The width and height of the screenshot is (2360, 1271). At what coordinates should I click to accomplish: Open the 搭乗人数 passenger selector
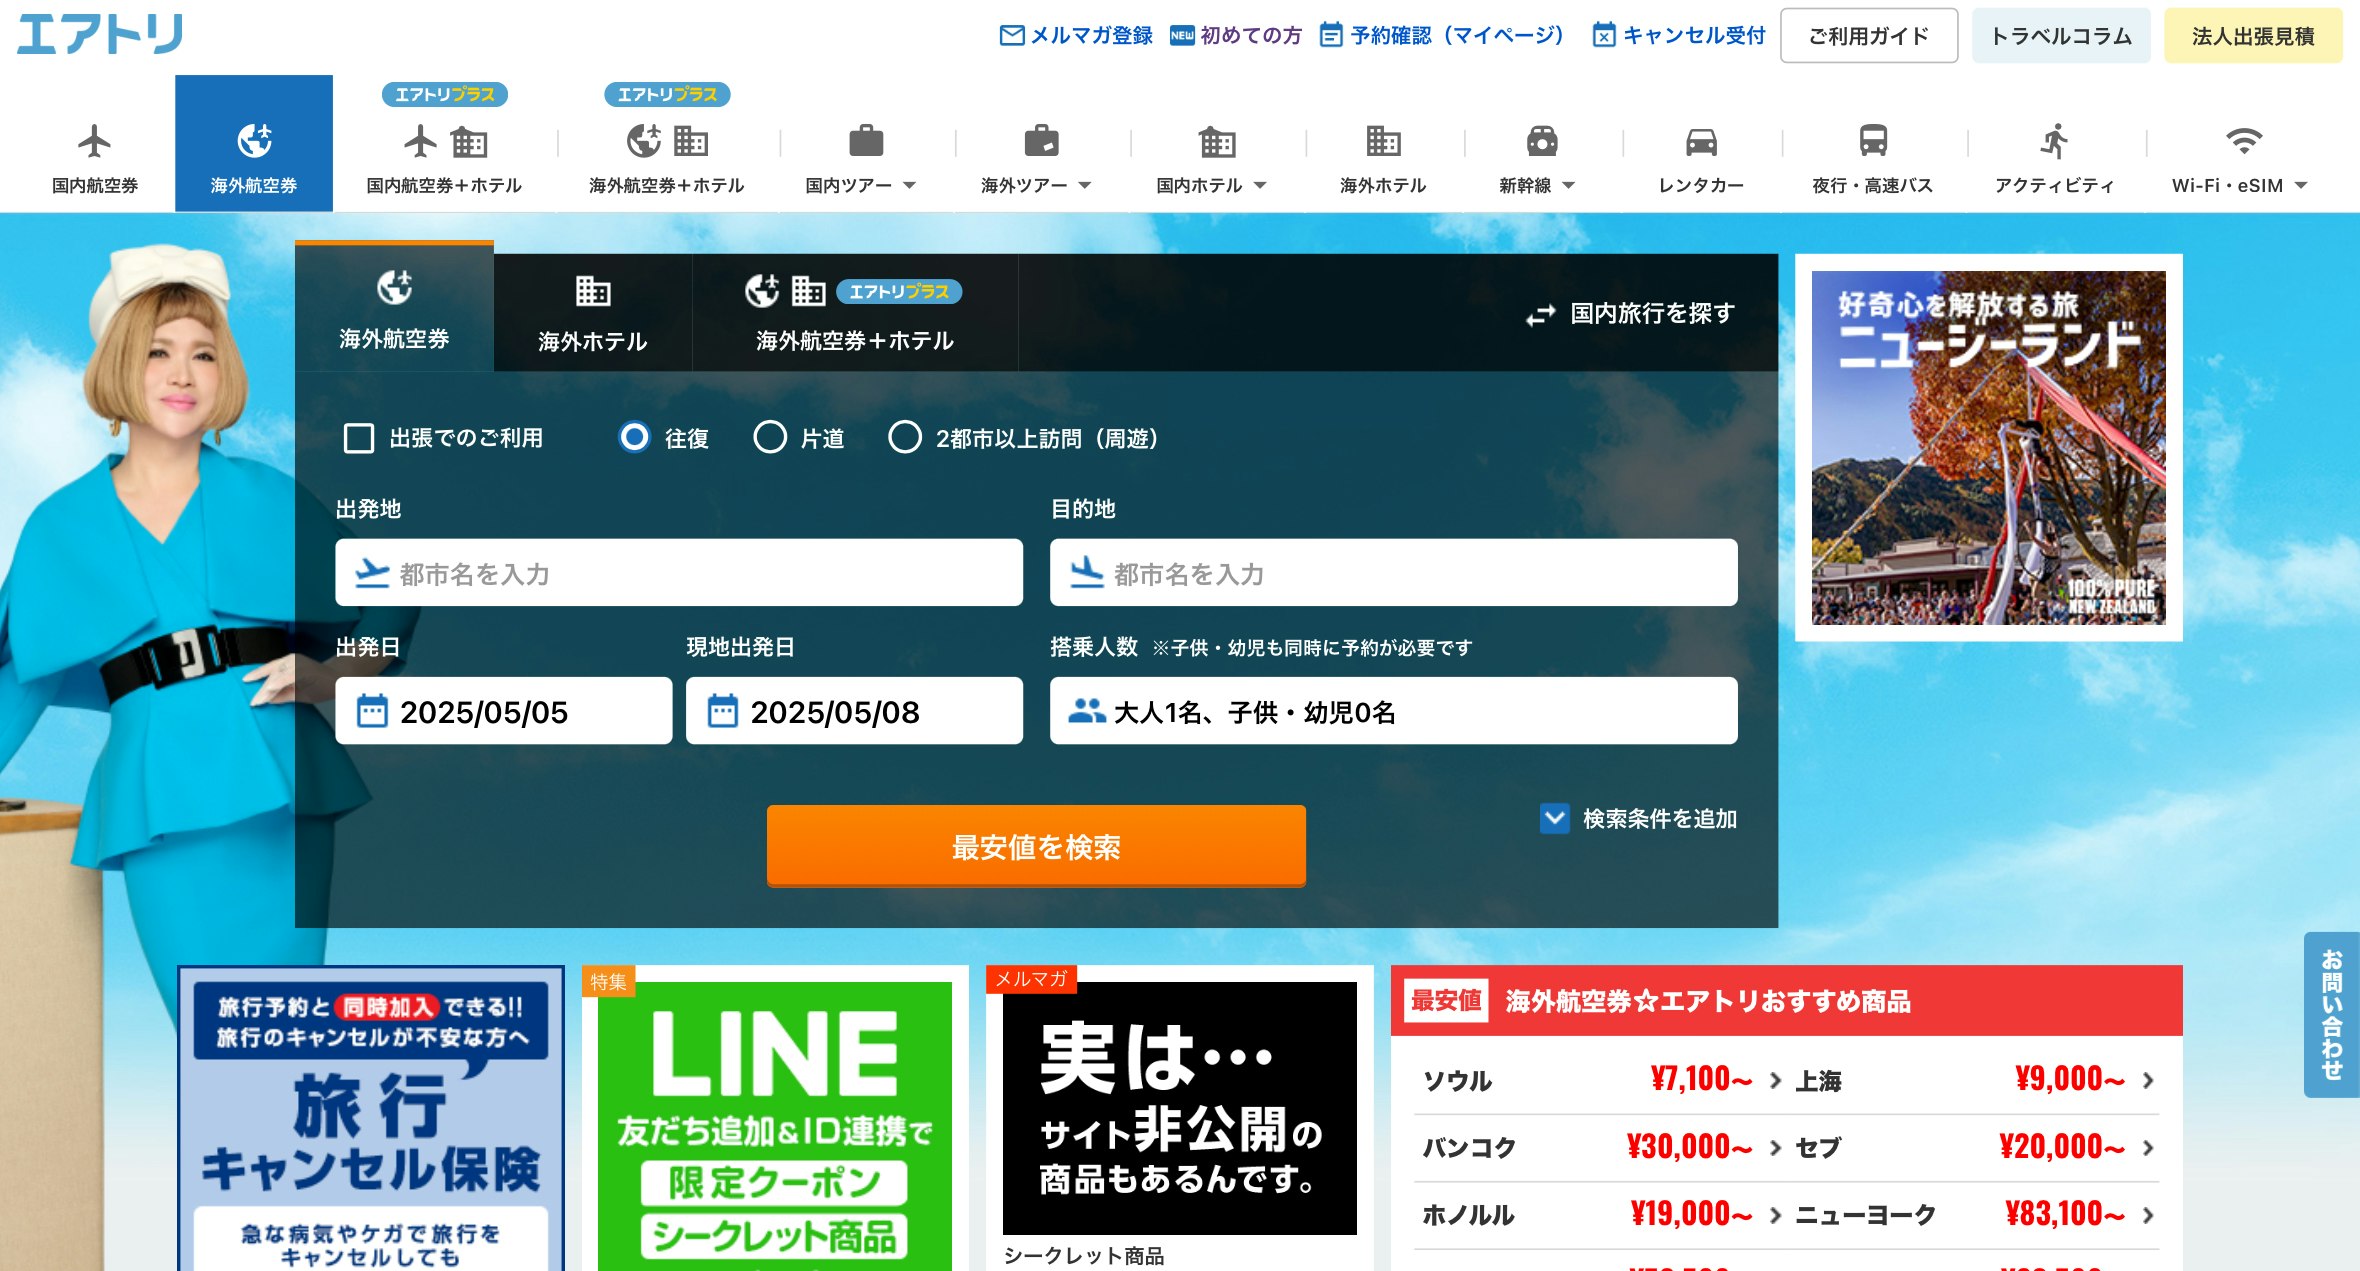click(x=1393, y=711)
